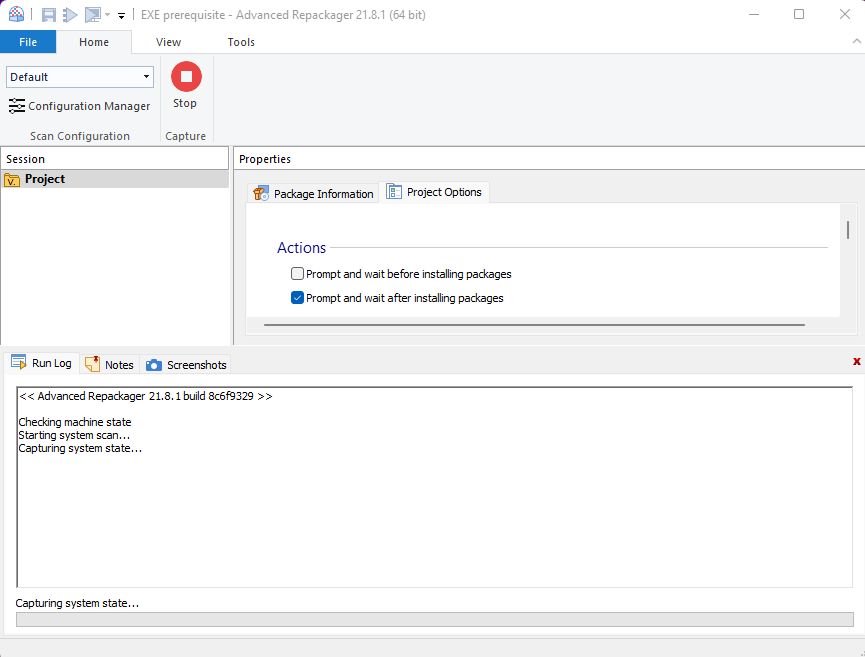Disable Prompt and wait after installing packages

click(x=297, y=298)
